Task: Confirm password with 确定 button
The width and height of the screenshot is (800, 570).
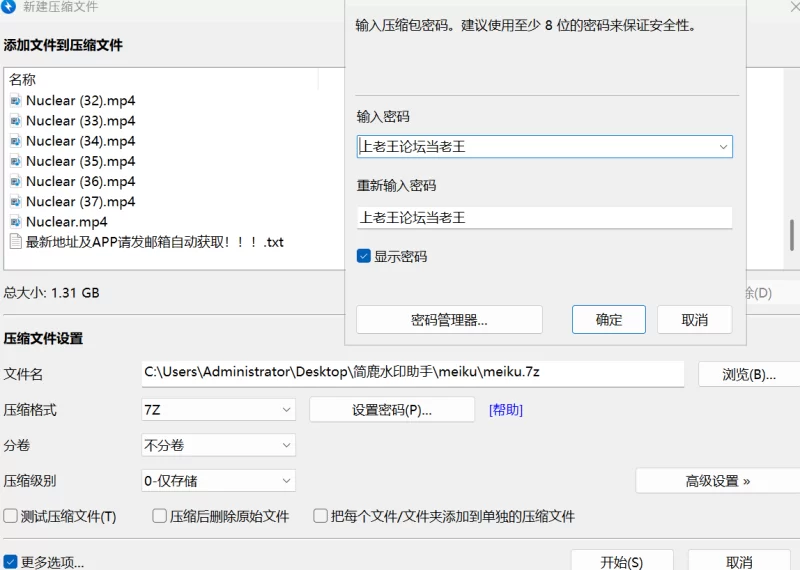Action: (609, 320)
